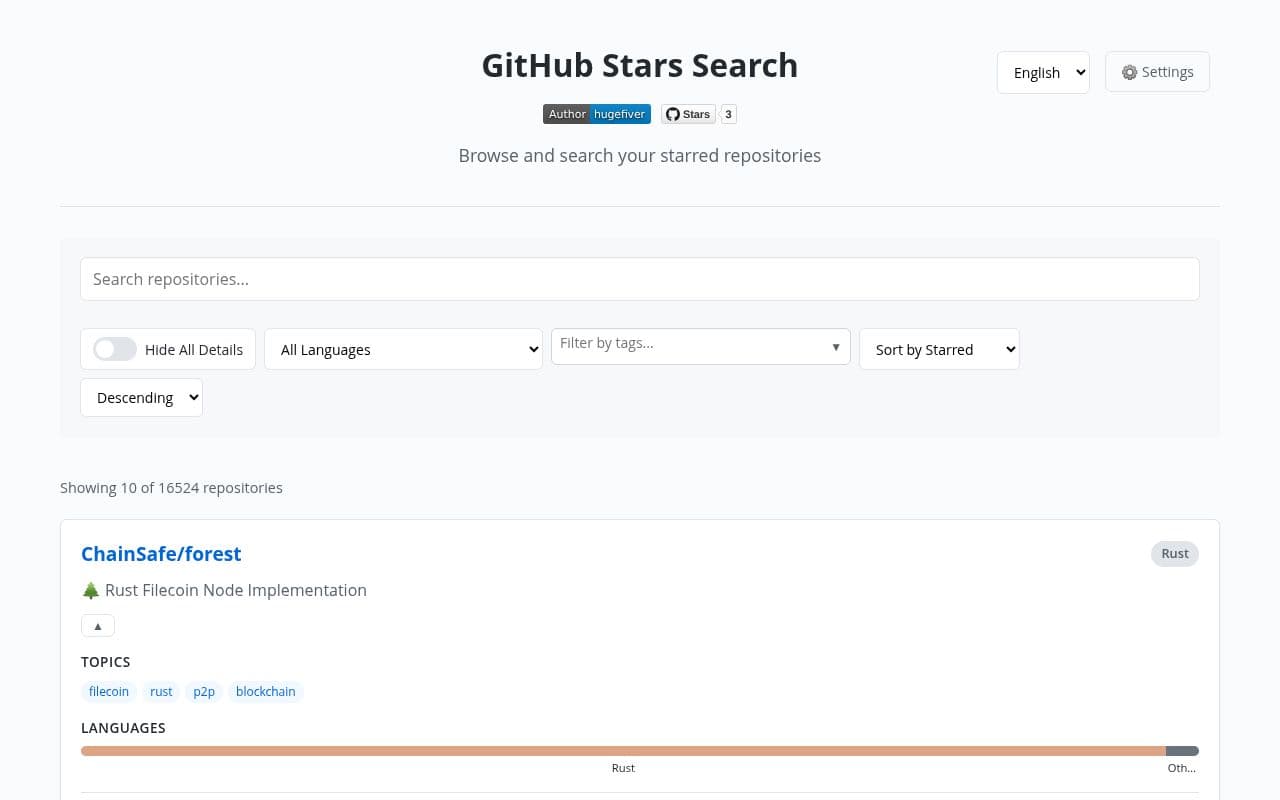1280x800 pixels.
Task: Click the Rust language badge
Action: (1175, 554)
